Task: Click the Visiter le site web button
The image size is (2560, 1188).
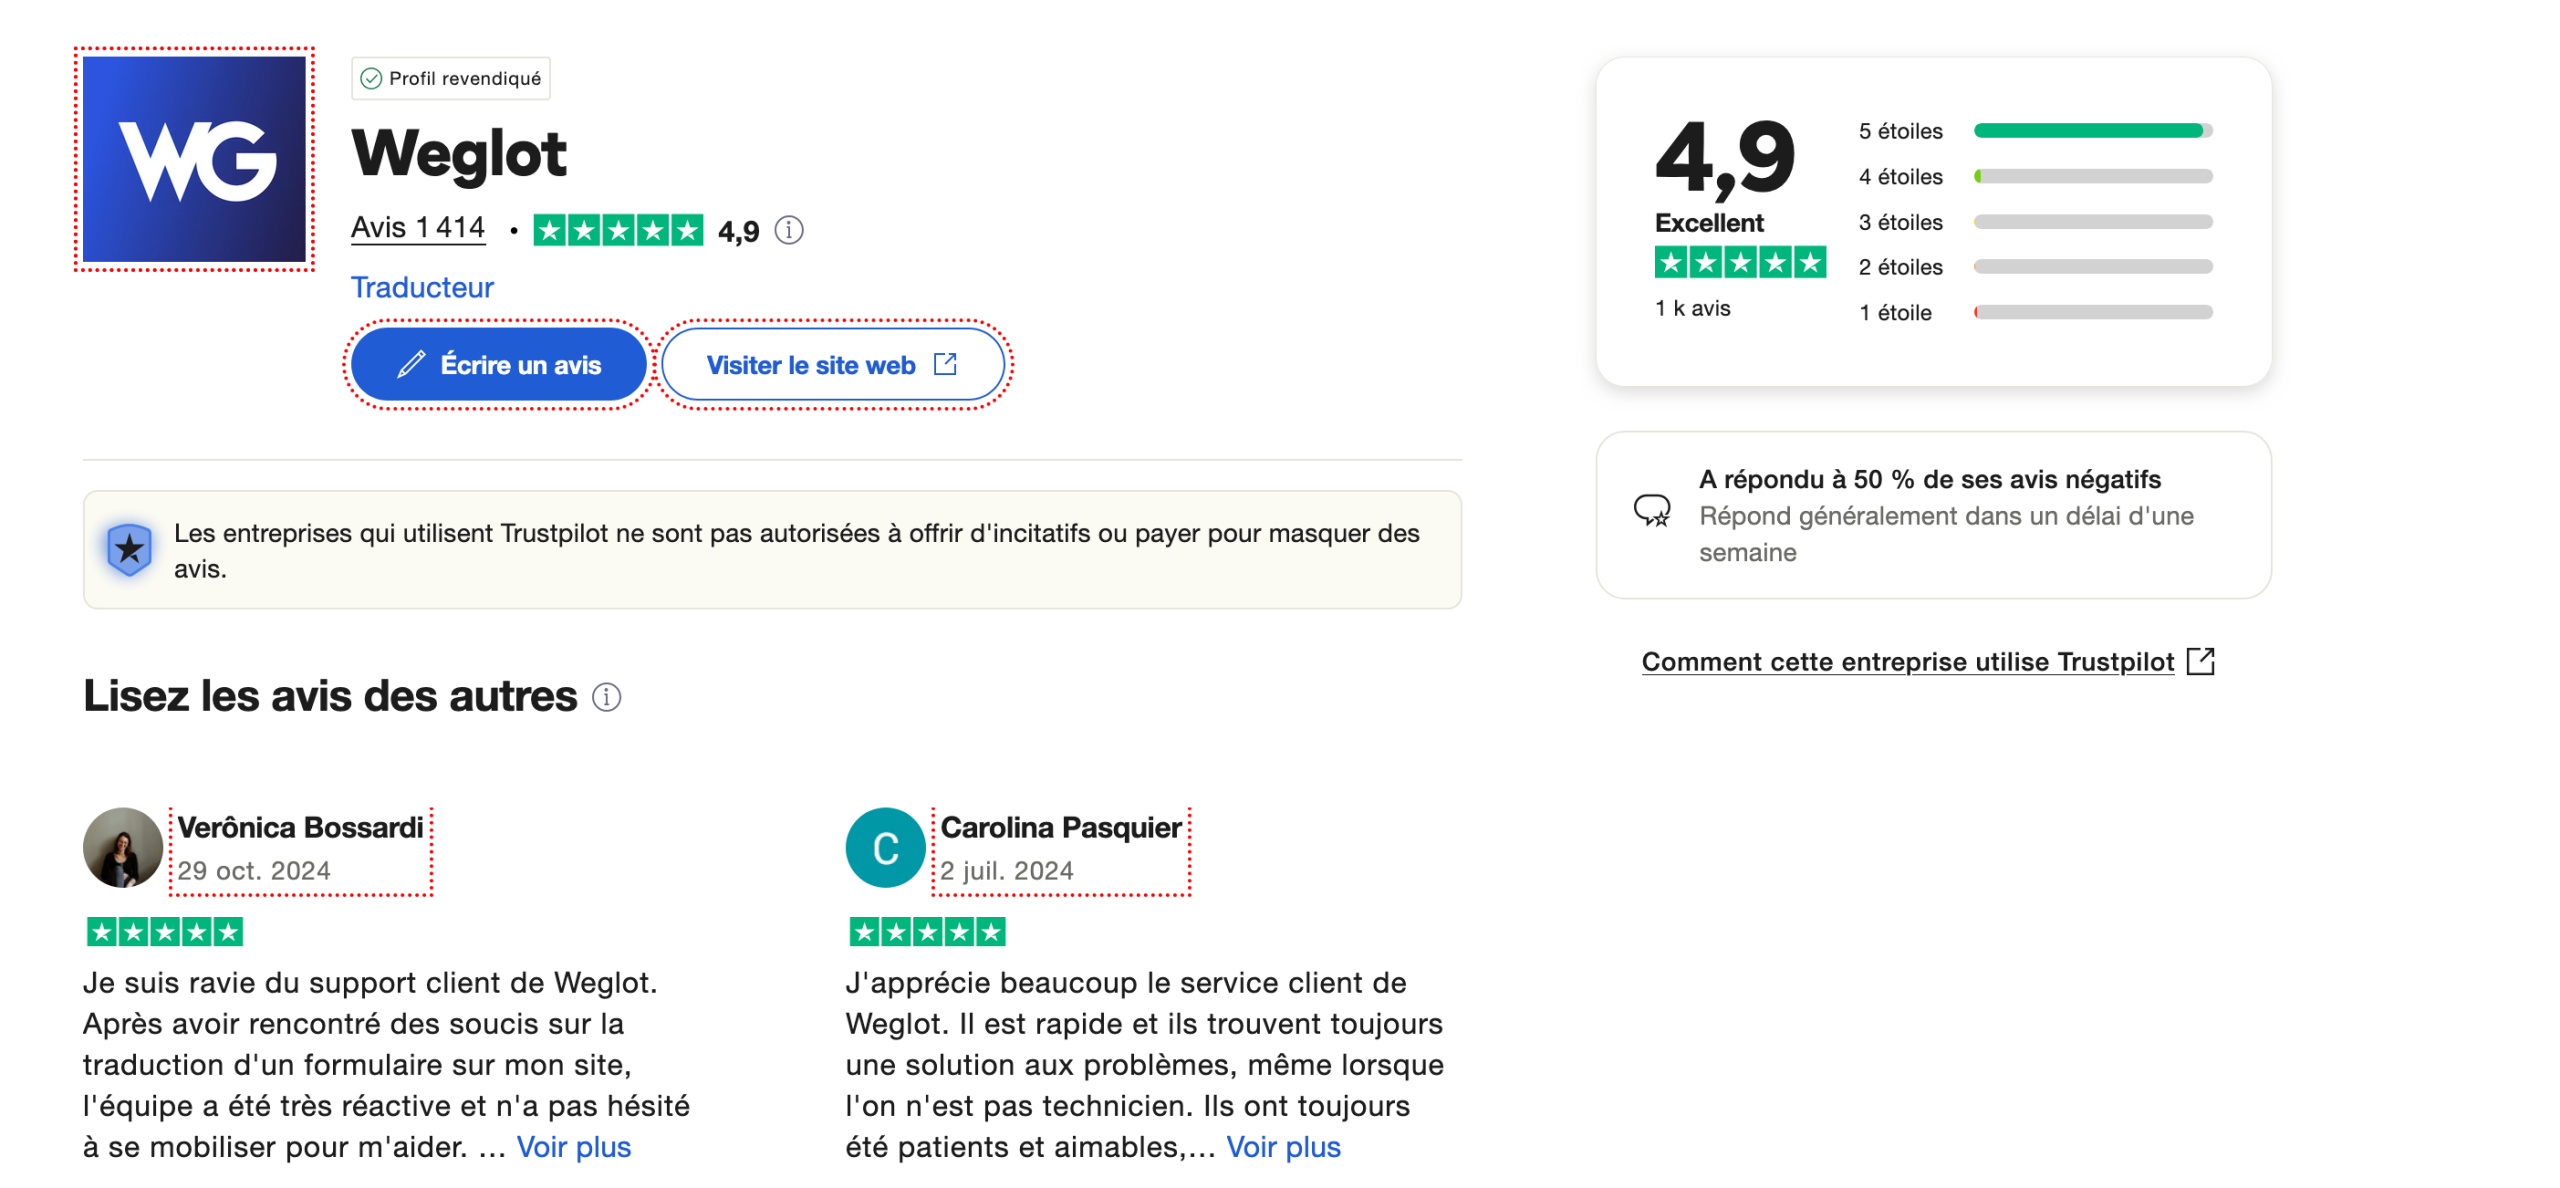Action: (x=834, y=364)
